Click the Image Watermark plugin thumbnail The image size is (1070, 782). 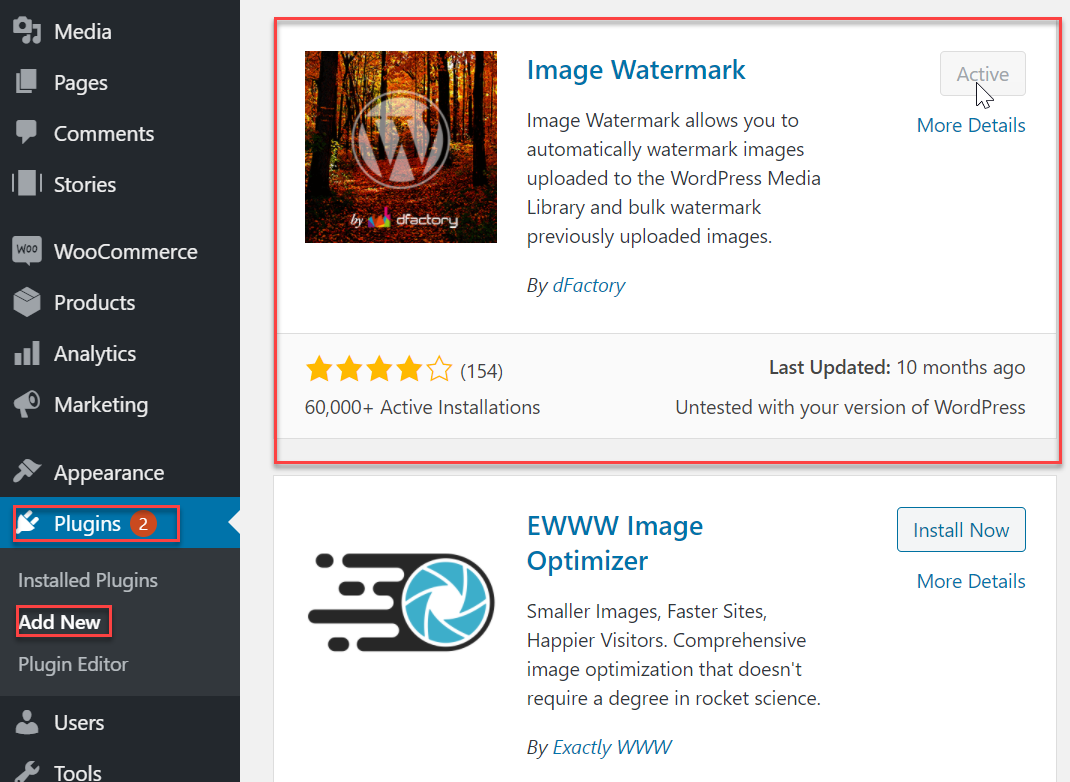point(401,147)
